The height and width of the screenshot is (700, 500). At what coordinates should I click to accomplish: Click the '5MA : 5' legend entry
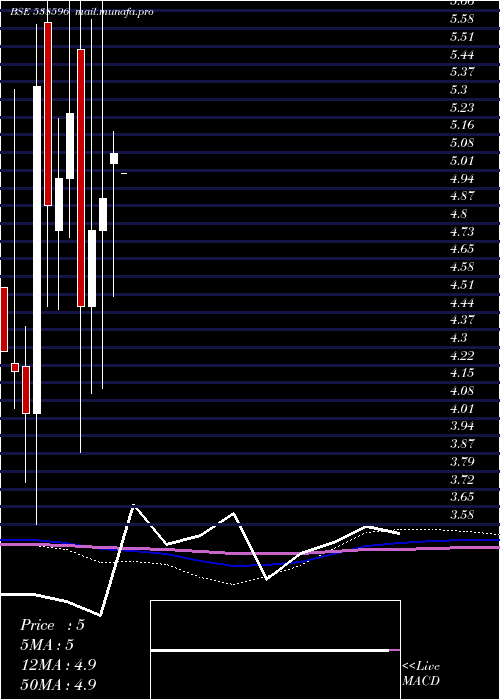47,645
